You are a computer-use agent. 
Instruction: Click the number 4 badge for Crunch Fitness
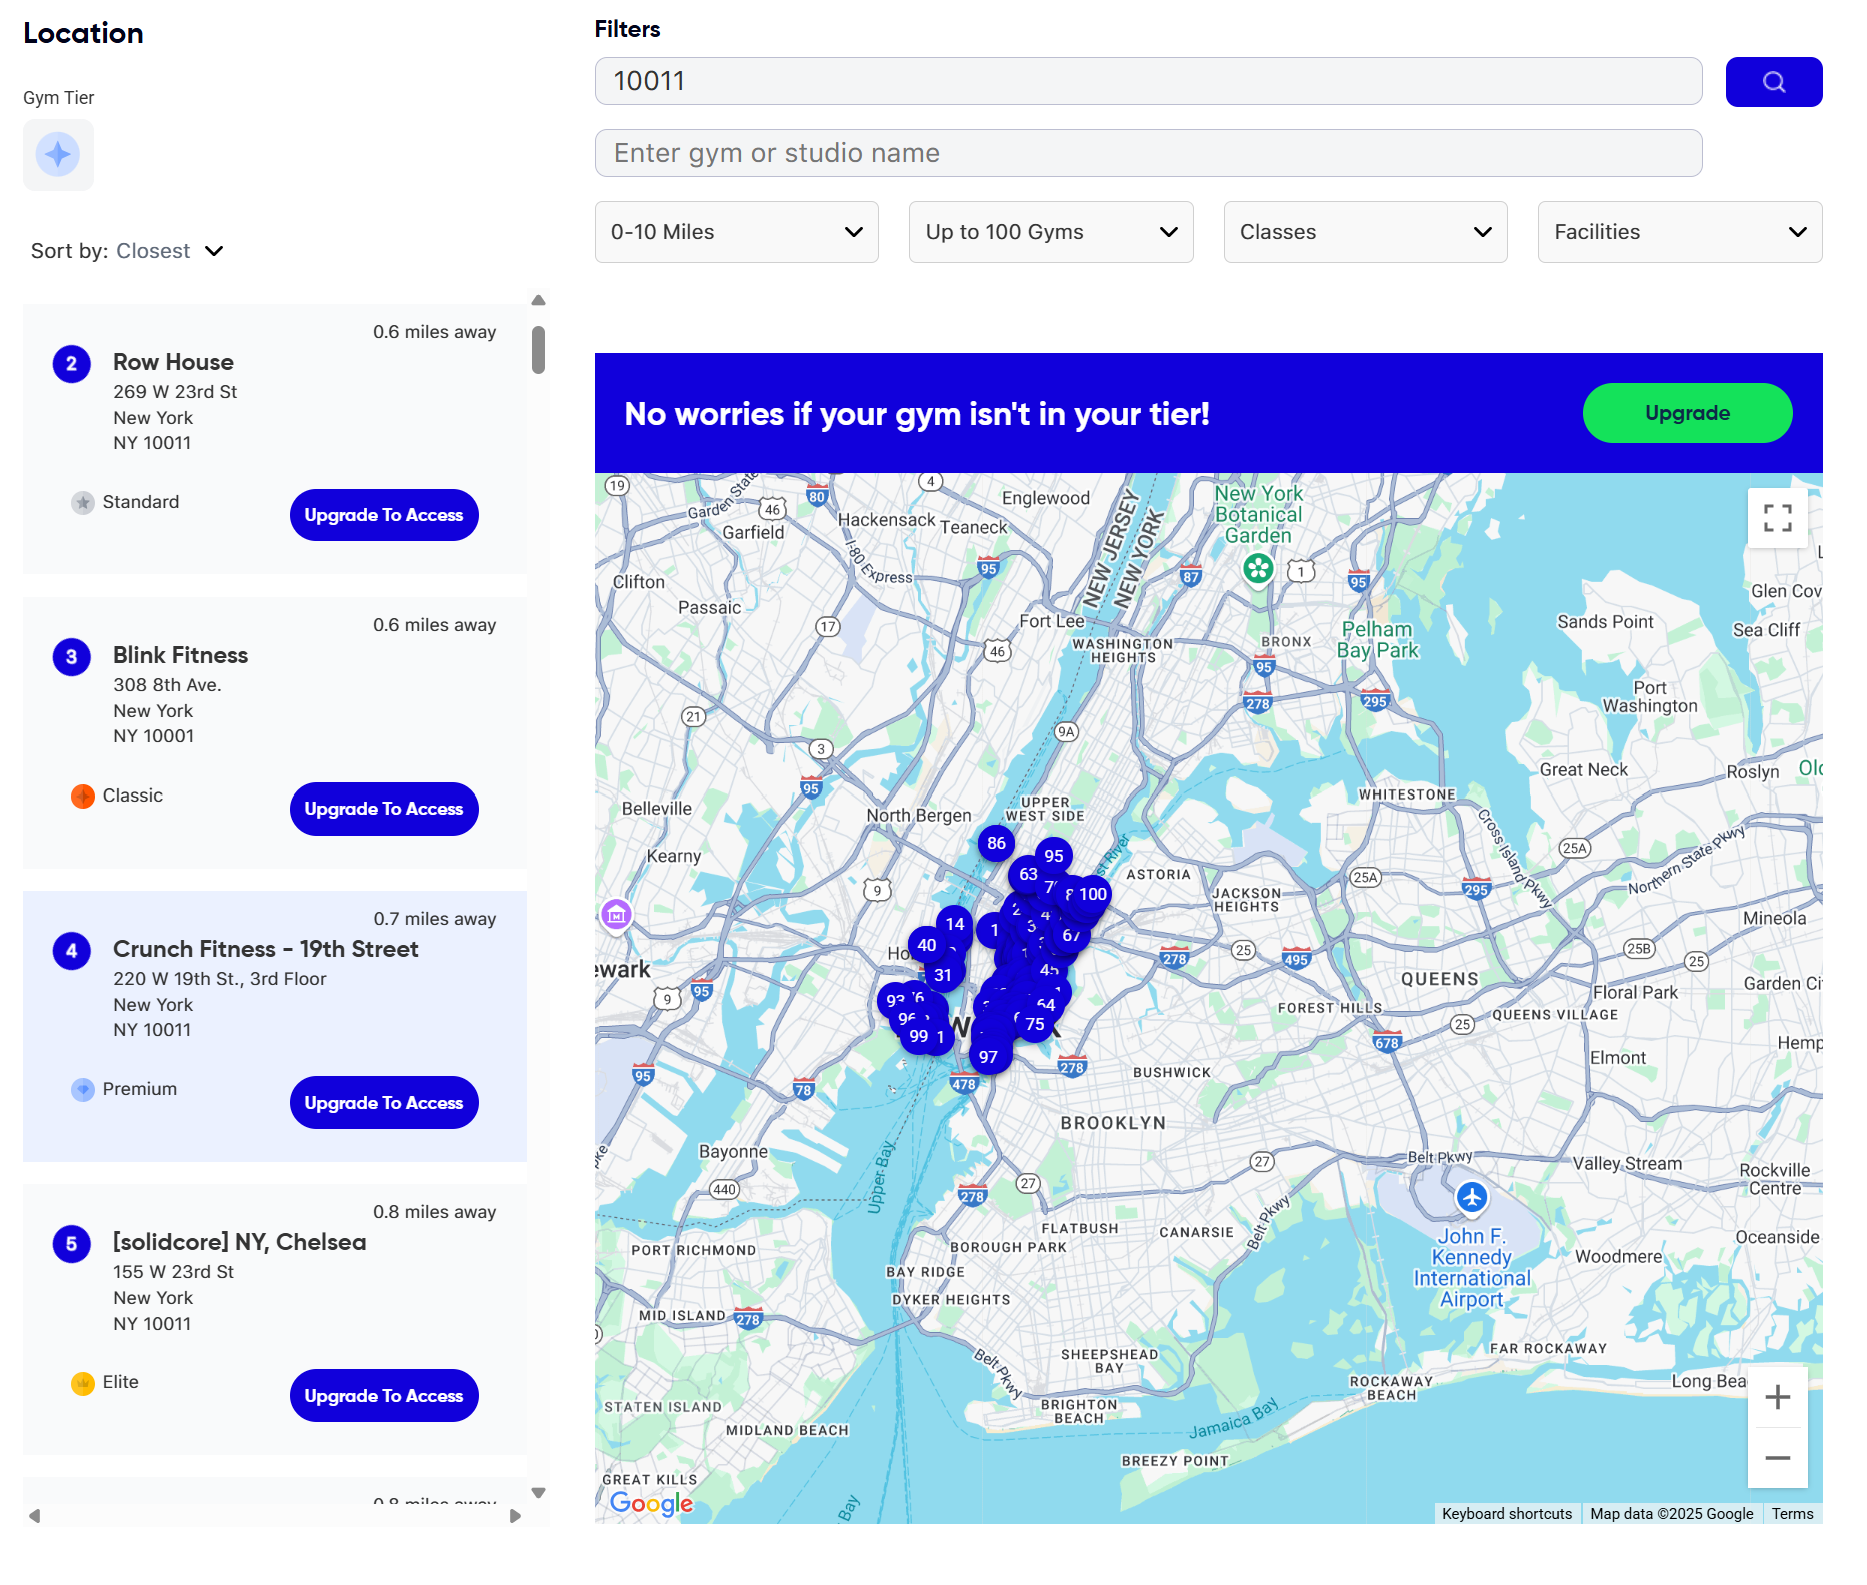[x=71, y=951]
